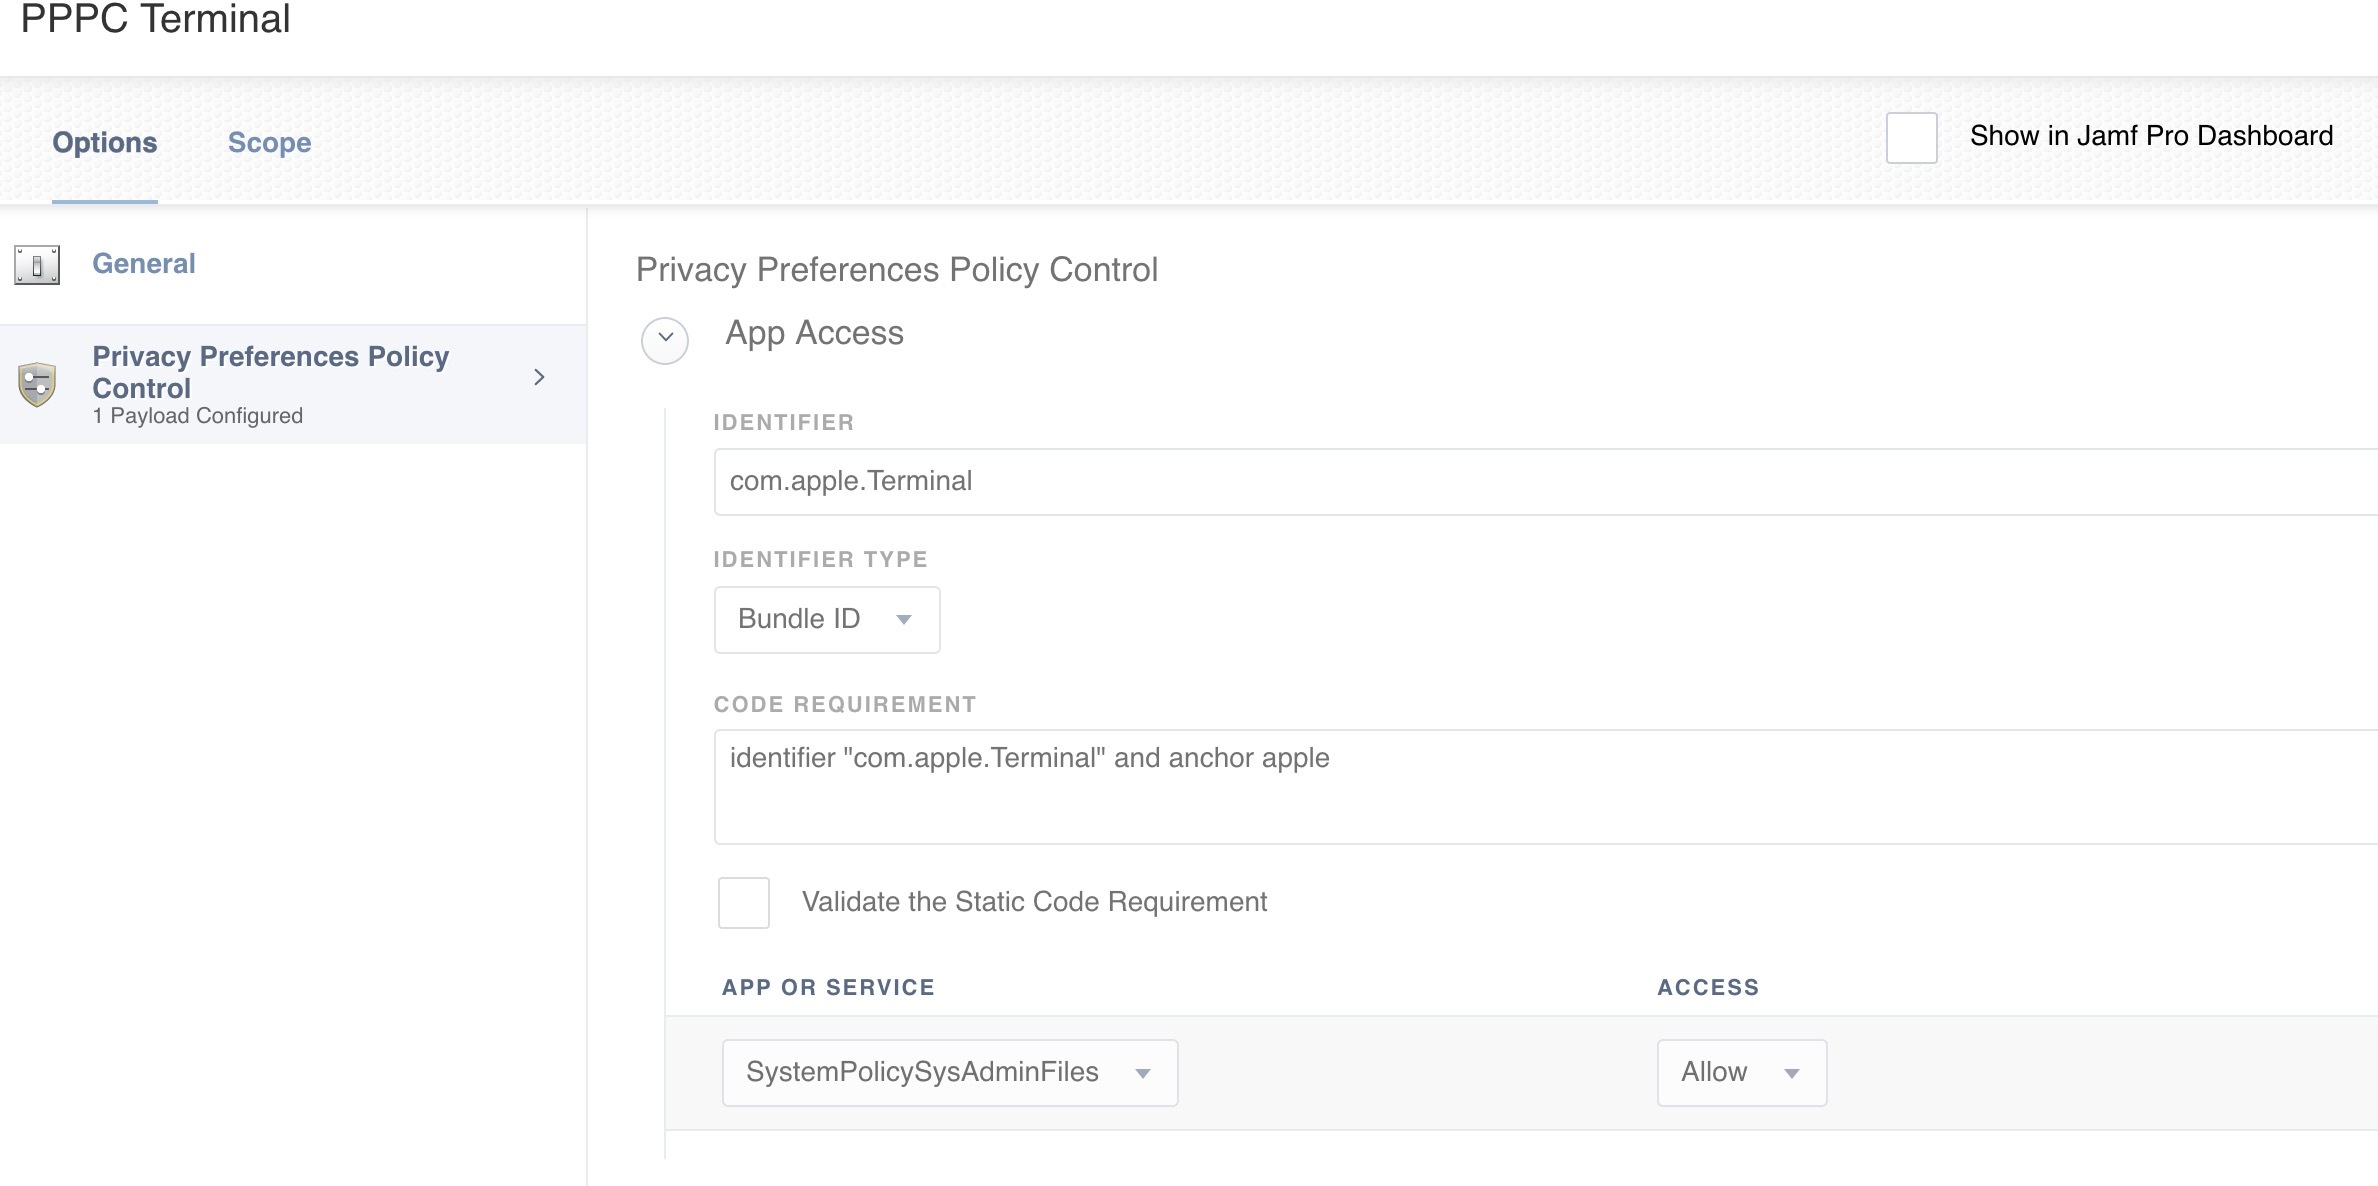Click the Privacy Preferences Policy Control heading
2378x1186 pixels.
click(x=897, y=270)
